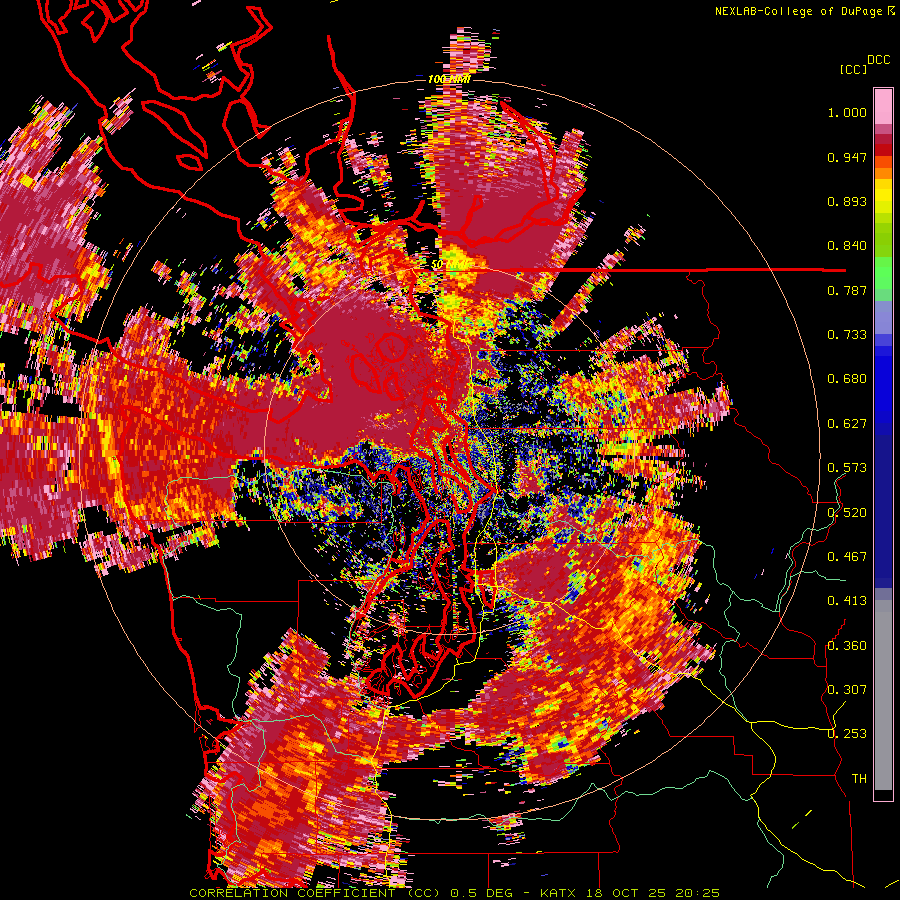Click the 0.947 color scale value
The height and width of the screenshot is (900, 900).
(847, 157)
